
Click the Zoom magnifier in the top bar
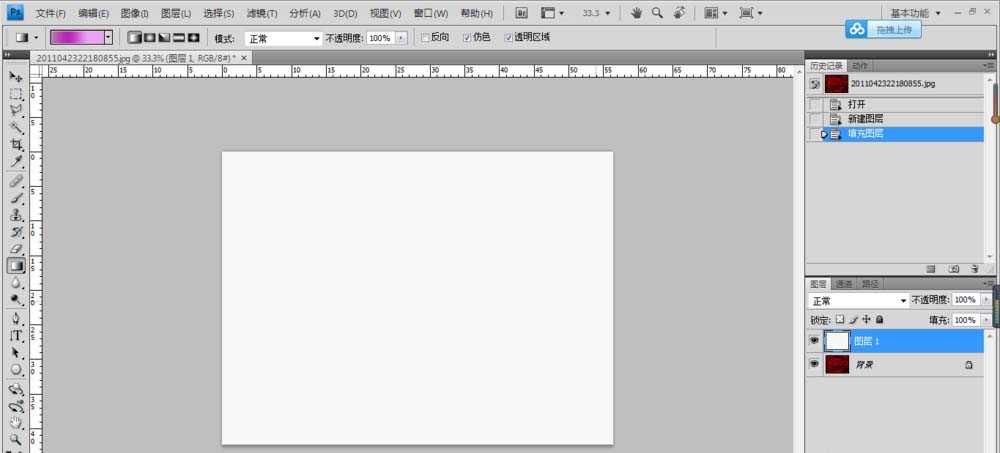tap(657, 13)
